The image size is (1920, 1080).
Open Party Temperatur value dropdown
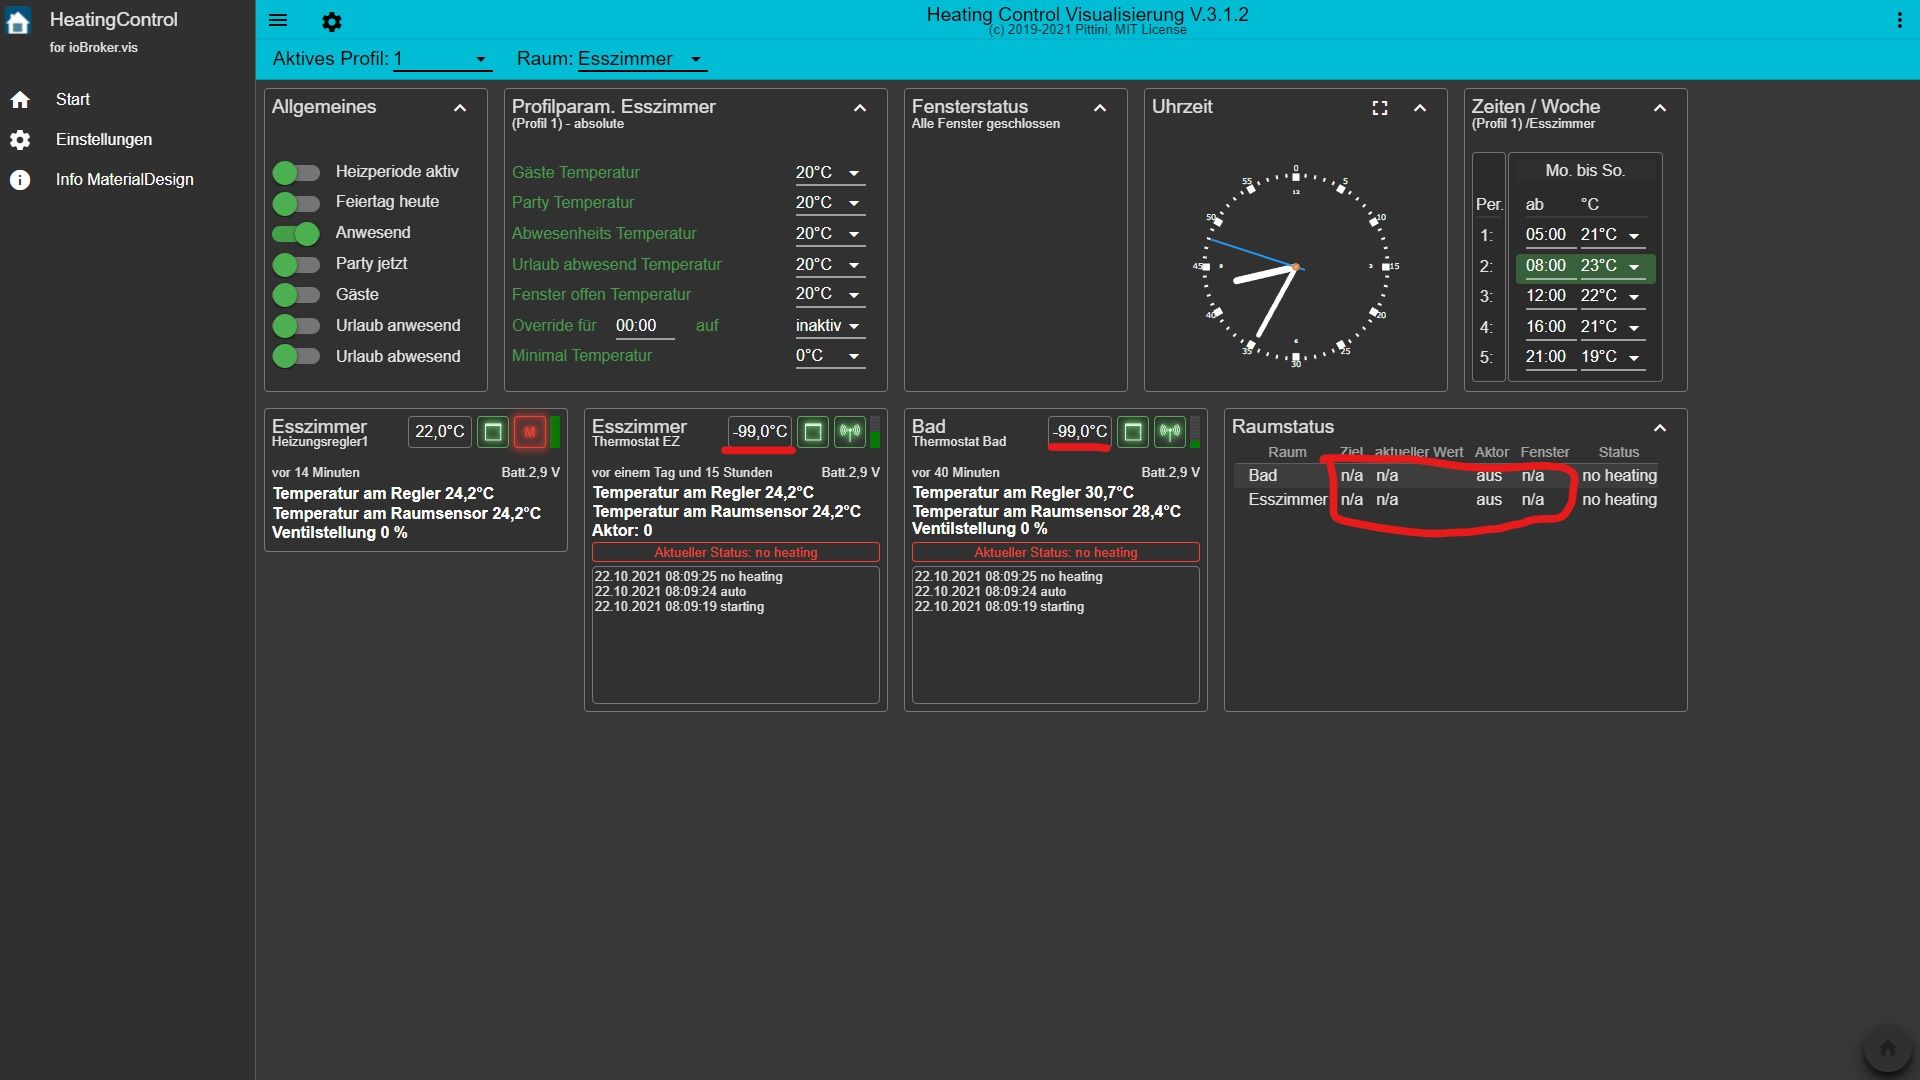point(829,203)
